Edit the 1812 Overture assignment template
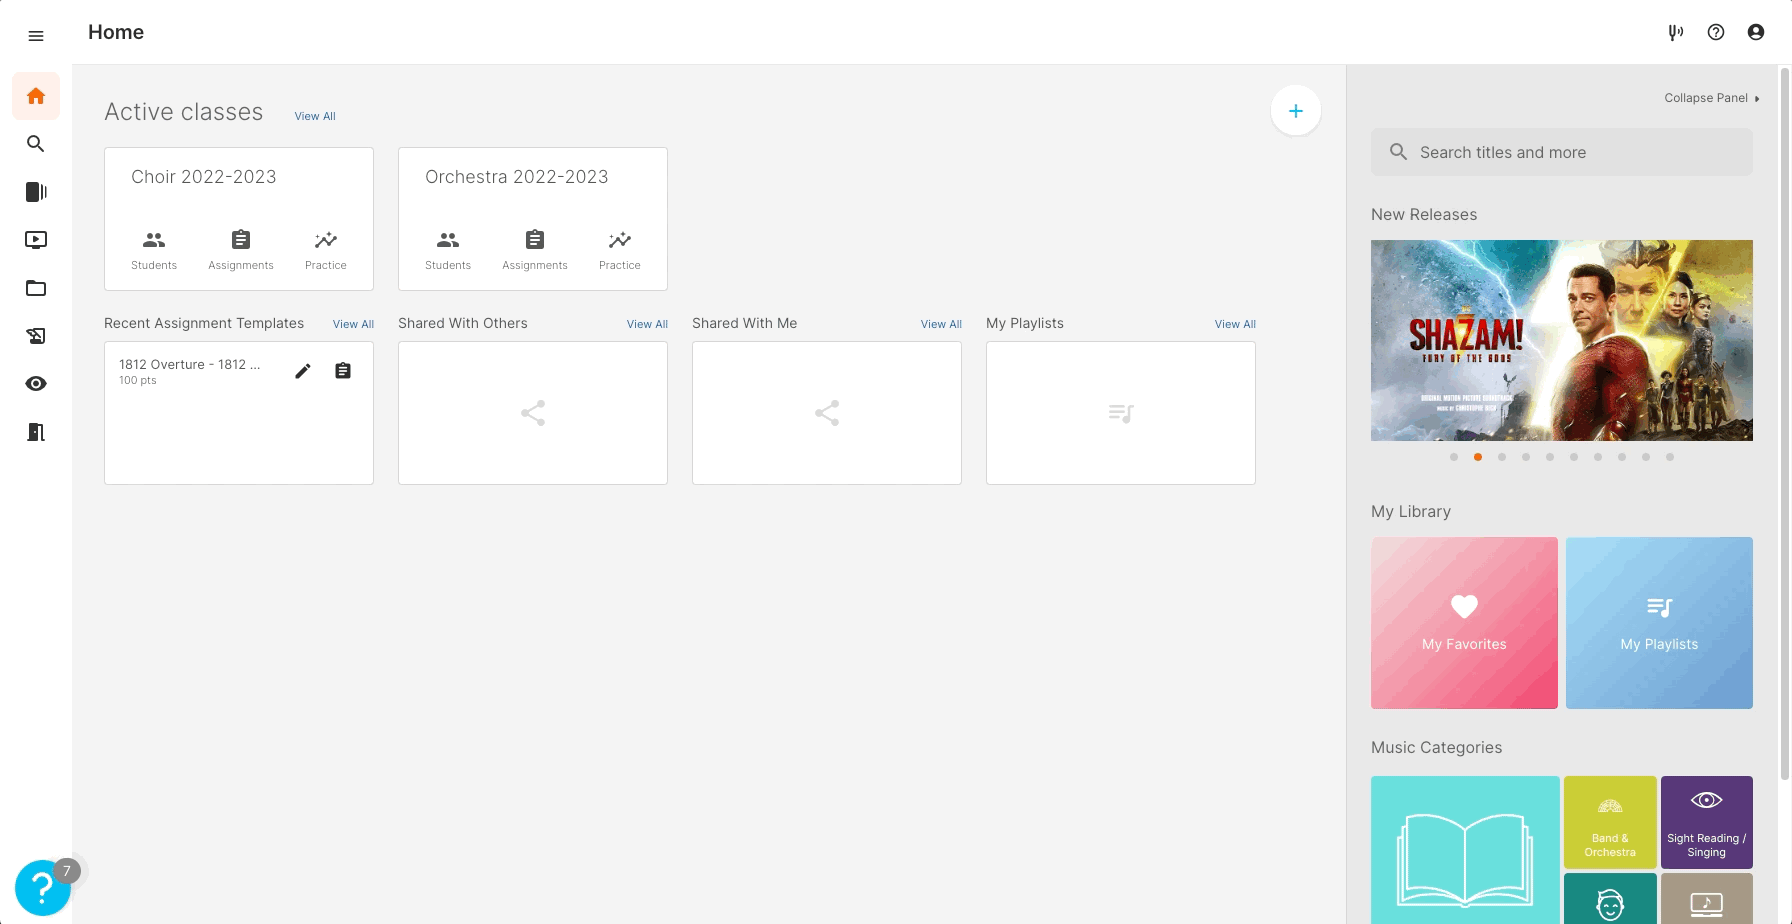The height and width of the screenshot is (924, 1792). [303, 370]
